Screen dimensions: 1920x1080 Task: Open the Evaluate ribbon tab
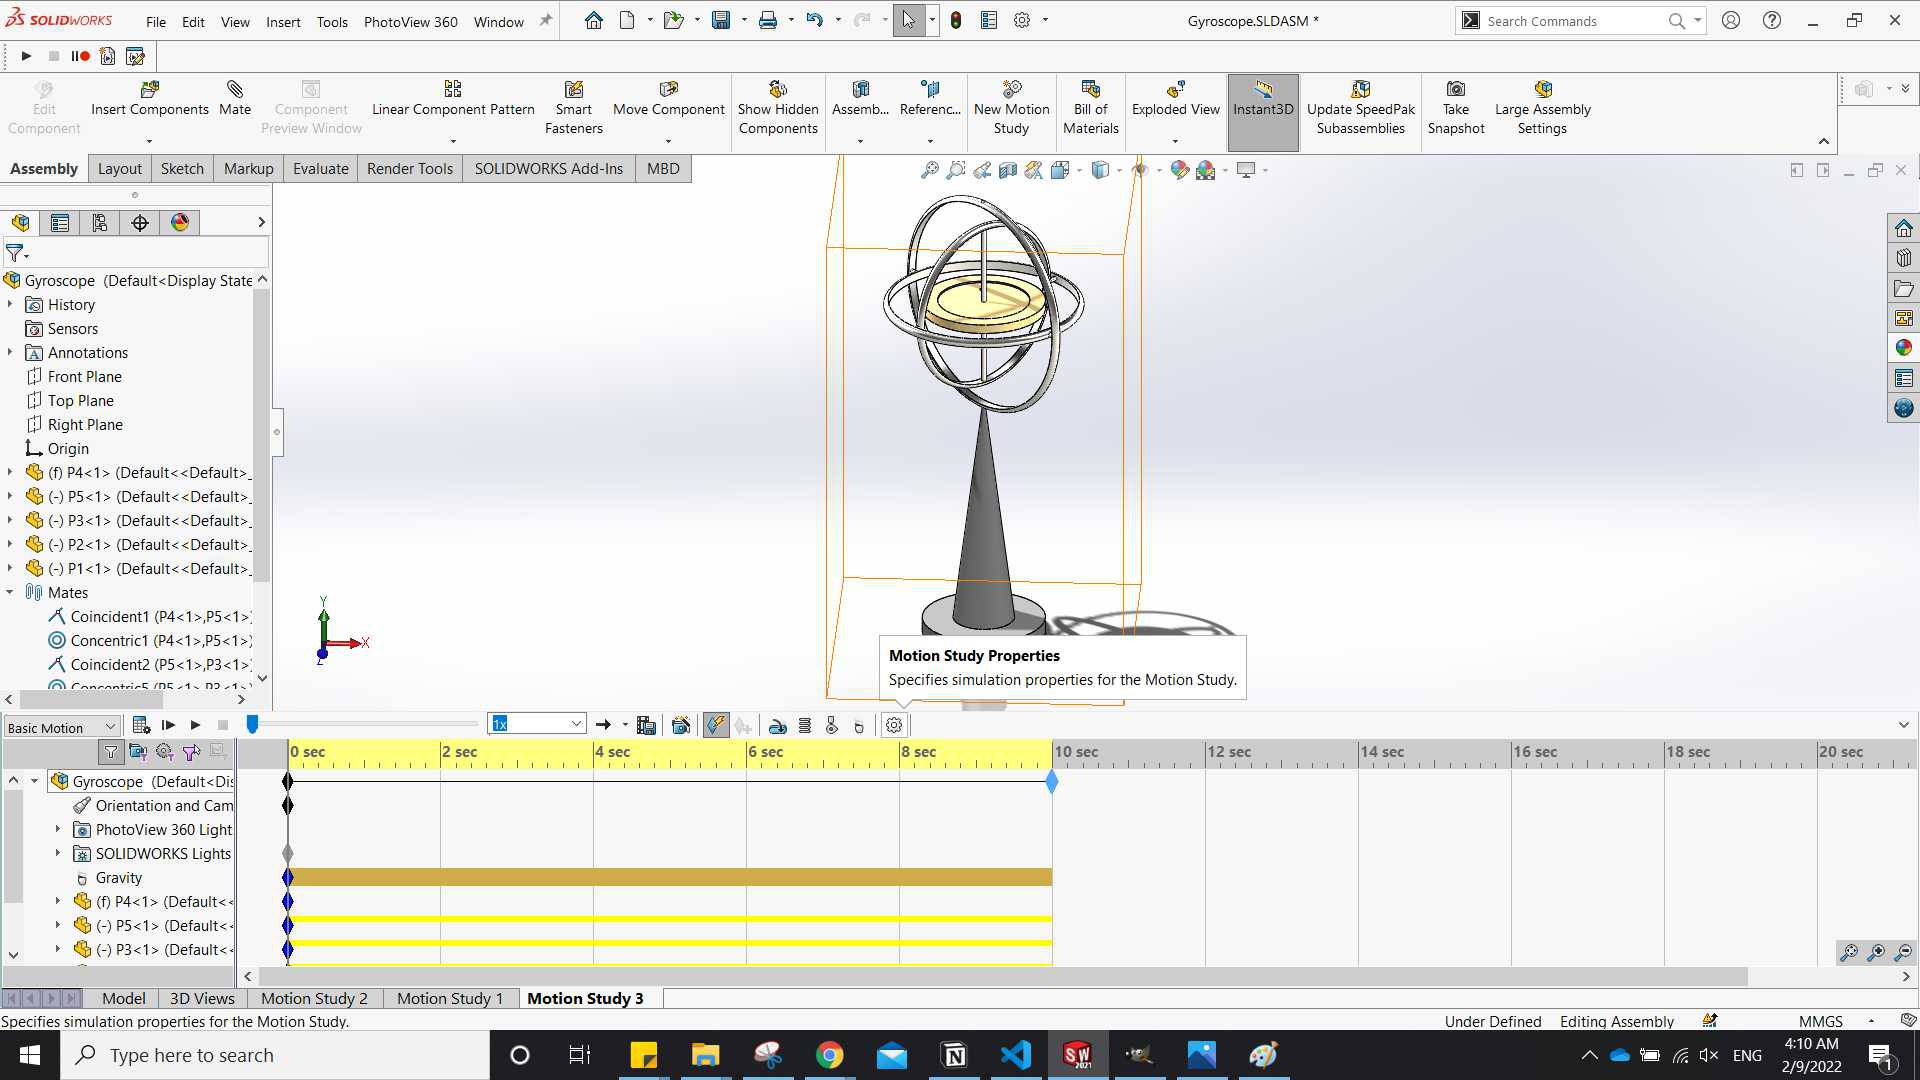pyautogui.click(x=320, y=168)
